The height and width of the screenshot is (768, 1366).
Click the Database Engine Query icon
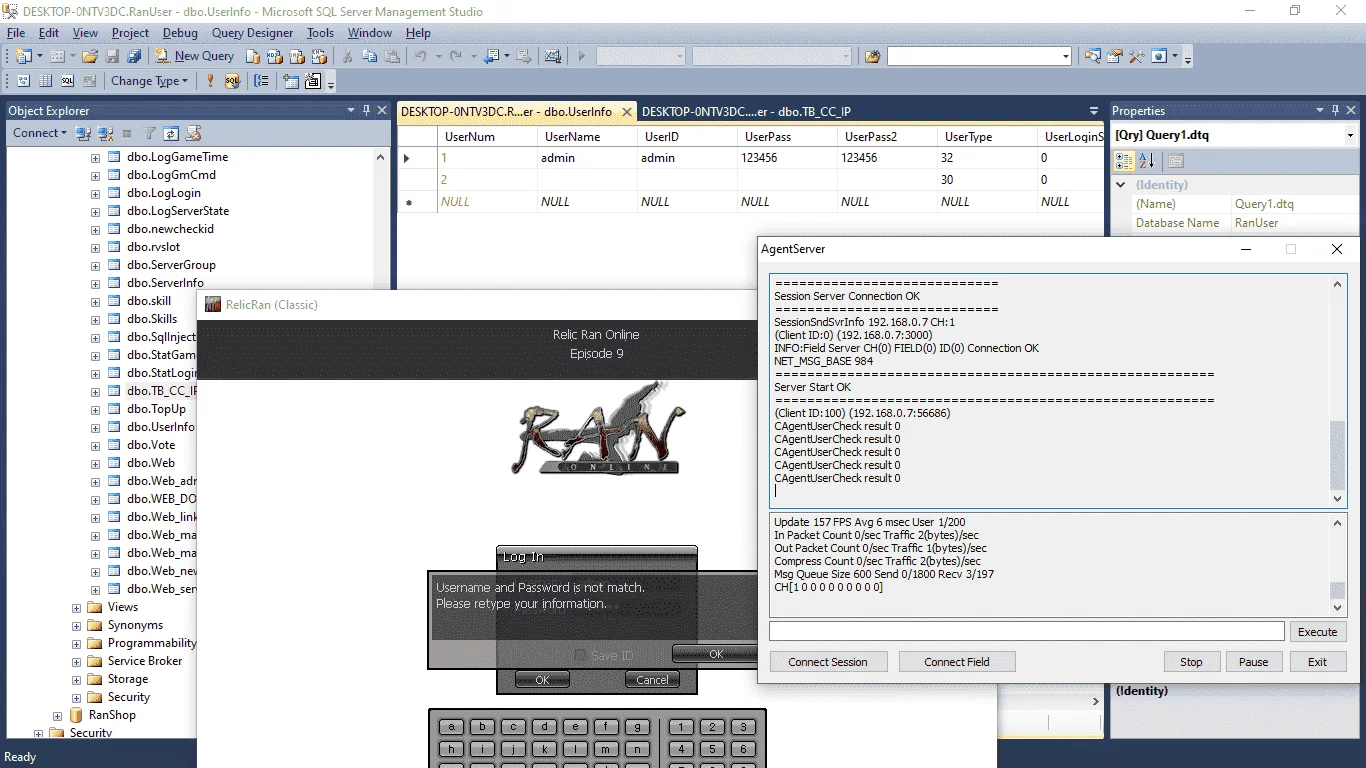[x=252, y=56]
